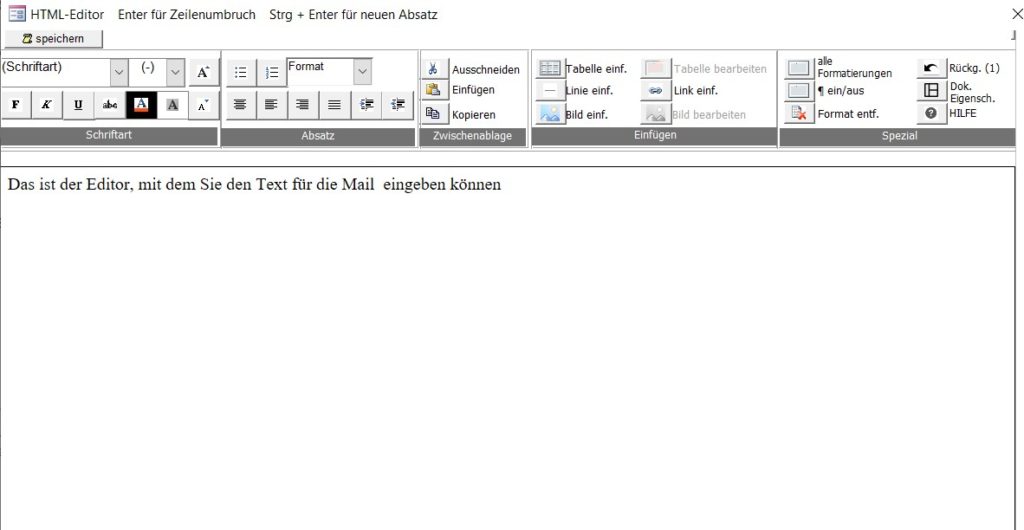The width and height of the screenshot is (1024, 530).
Task: Toggle bold formatting (F button)
Action: (16, 105)
